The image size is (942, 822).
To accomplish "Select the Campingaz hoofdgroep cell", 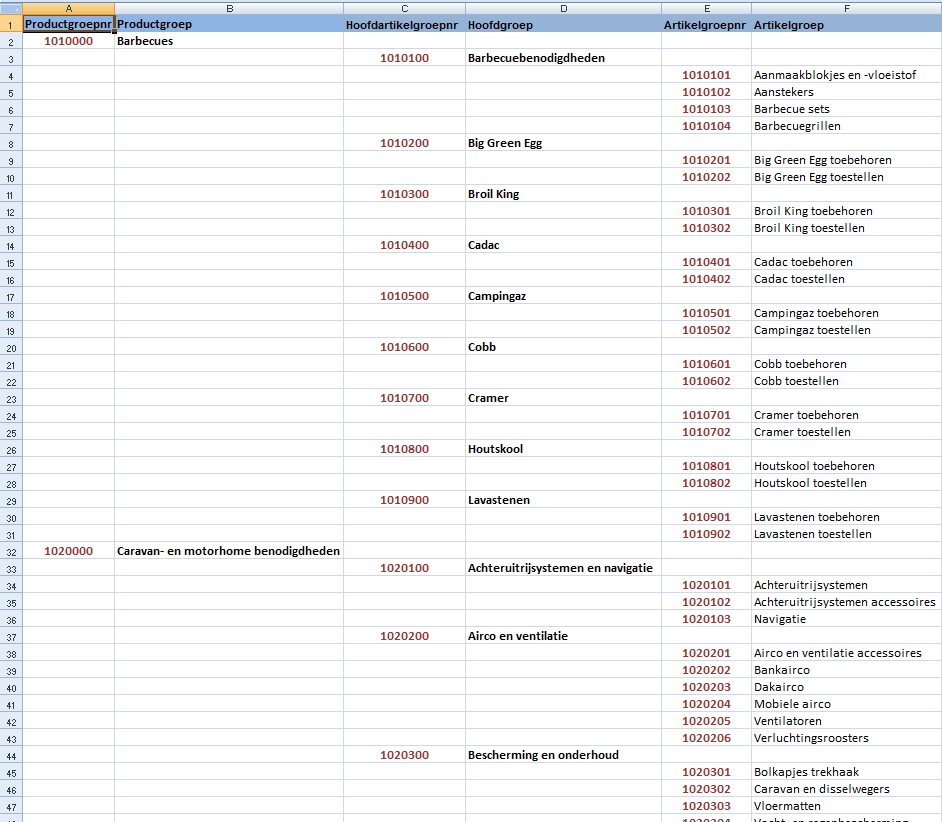I will [x=564, y=296].
